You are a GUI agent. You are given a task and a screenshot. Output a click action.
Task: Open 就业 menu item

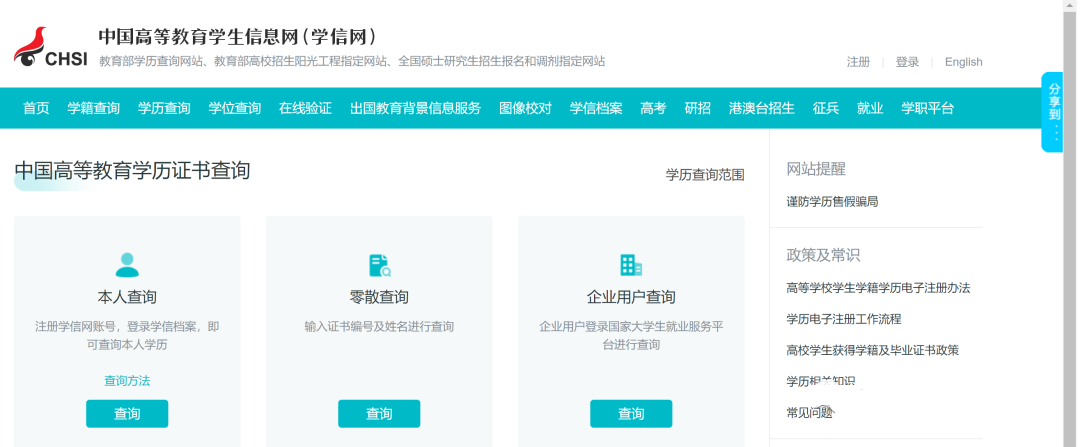[x=870, y=108]
